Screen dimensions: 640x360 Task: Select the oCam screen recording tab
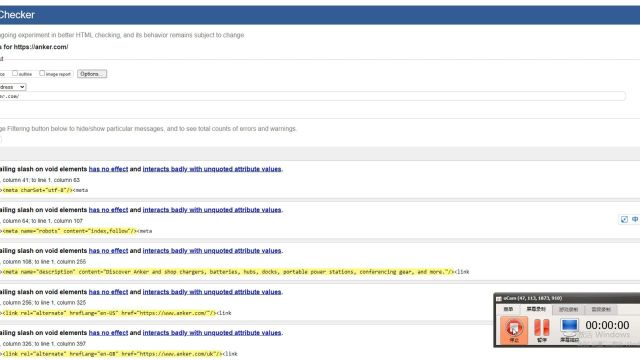536,309
